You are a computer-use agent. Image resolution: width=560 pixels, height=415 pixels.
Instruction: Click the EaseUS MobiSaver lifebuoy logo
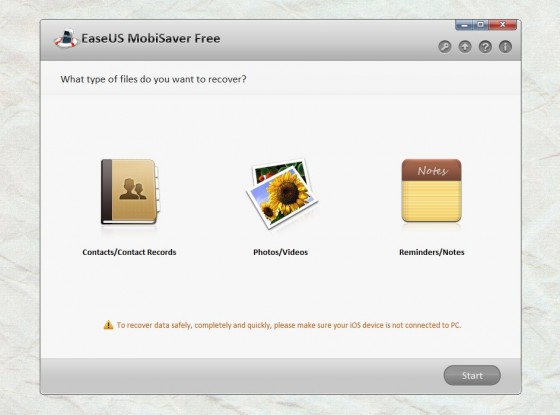click(66, 39)
